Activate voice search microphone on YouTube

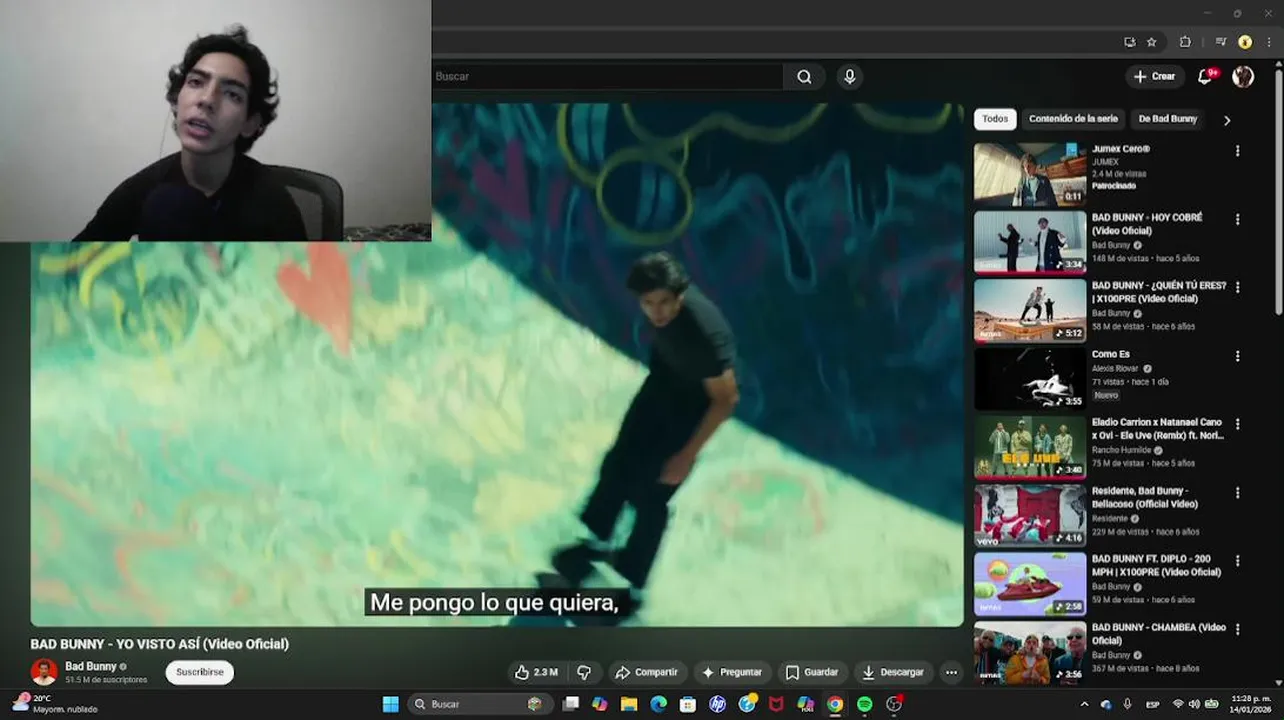(x=849, y=77)
